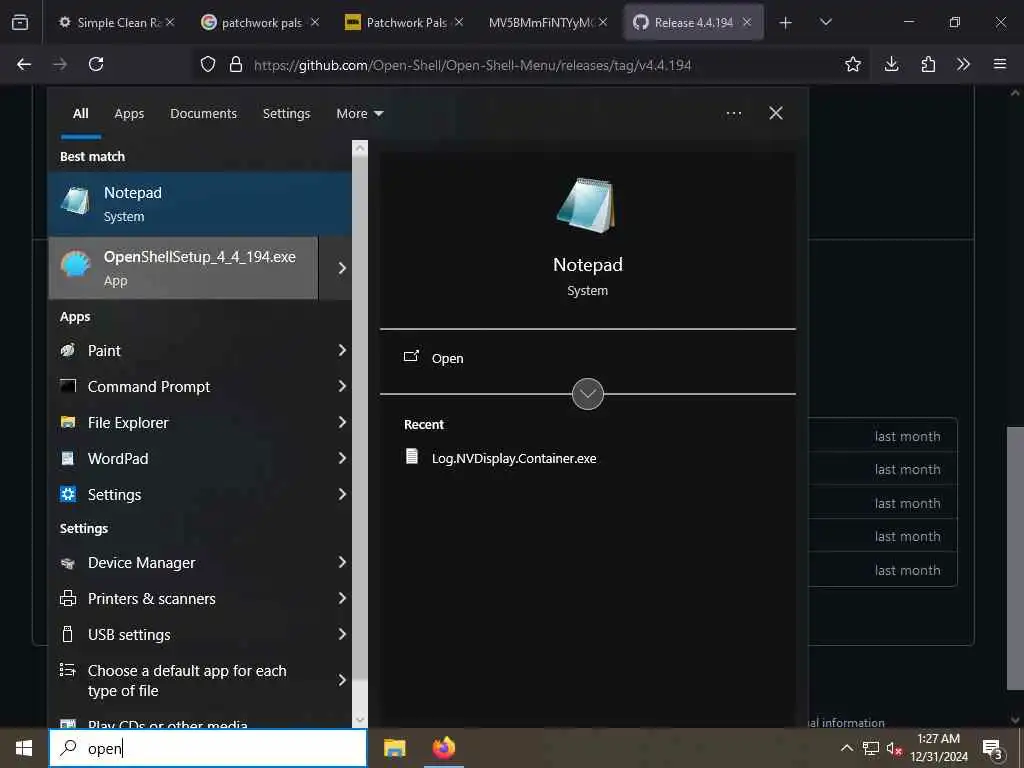Image resolution: width=1024 pixels, height=768 pixels.
Task: Open Firefox extensions puzzle icon
Action: 928,64
